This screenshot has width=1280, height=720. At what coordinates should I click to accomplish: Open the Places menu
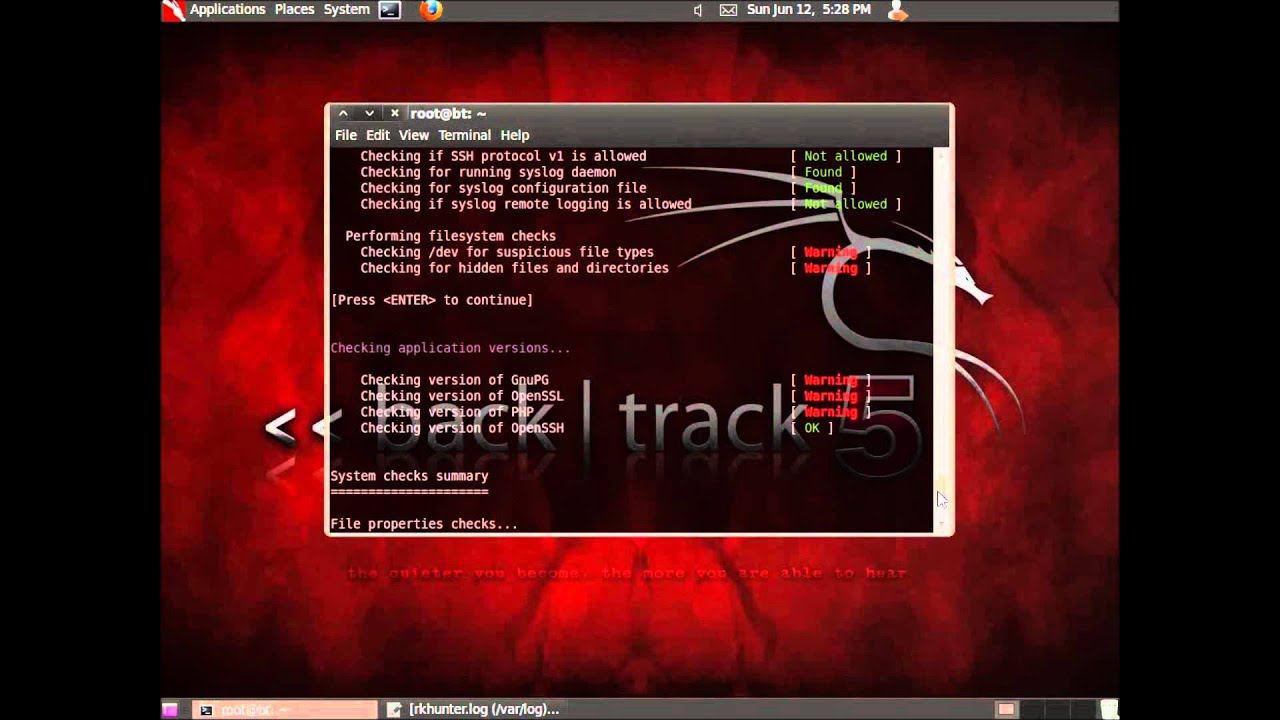coord(294,9)
